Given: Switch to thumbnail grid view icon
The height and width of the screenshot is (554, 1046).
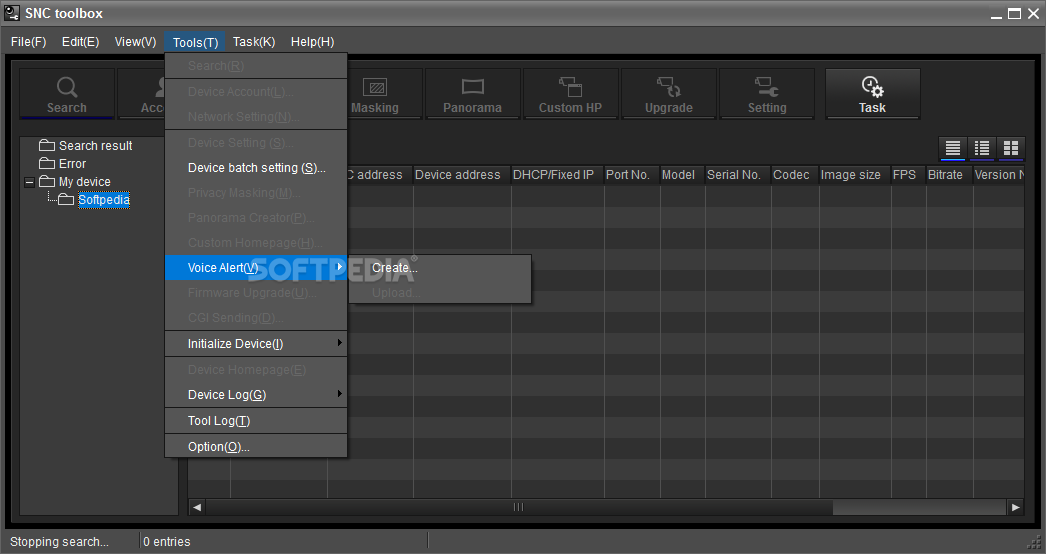Looking at the screenshot, I should 1011,148.
